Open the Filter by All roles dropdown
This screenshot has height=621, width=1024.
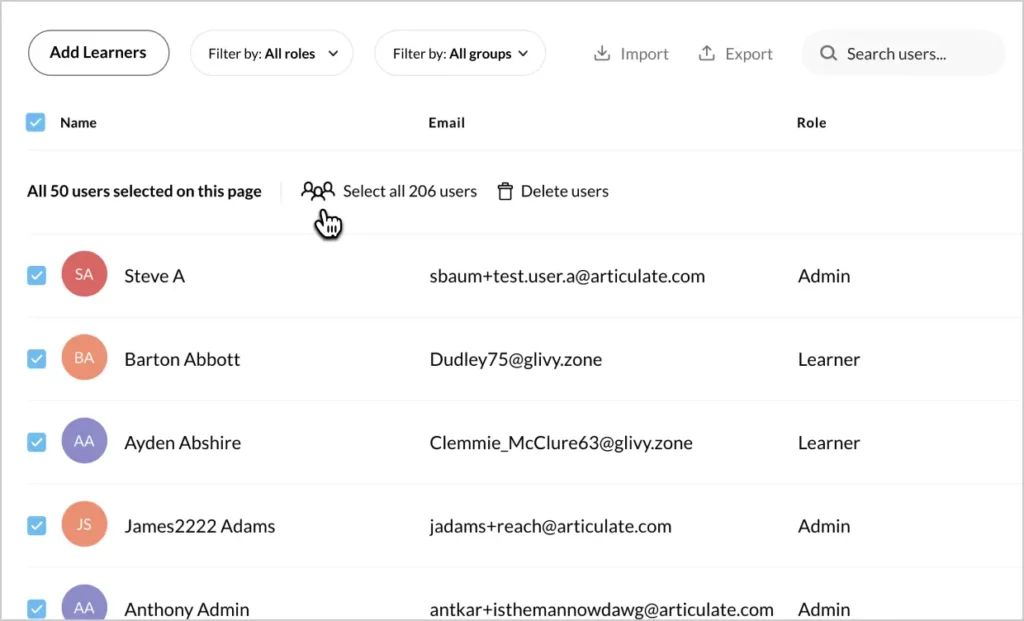(272, 54)
